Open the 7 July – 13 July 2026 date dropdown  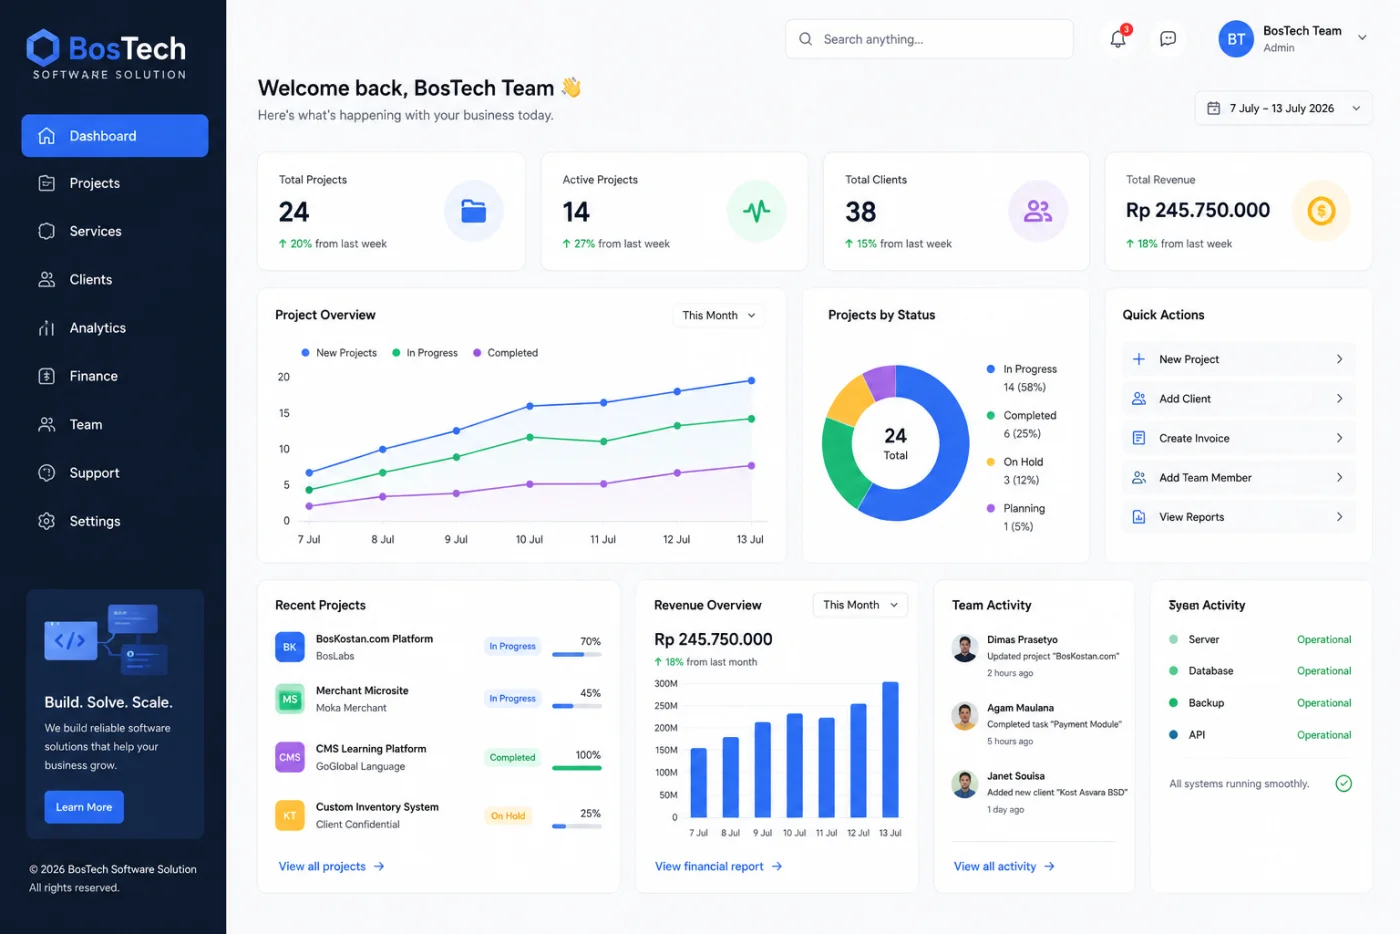[x=1283, y=108]
